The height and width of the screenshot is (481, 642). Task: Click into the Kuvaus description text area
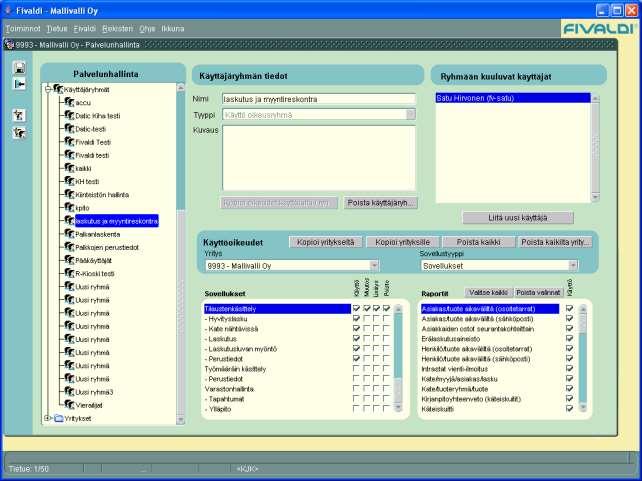(319, 158)
